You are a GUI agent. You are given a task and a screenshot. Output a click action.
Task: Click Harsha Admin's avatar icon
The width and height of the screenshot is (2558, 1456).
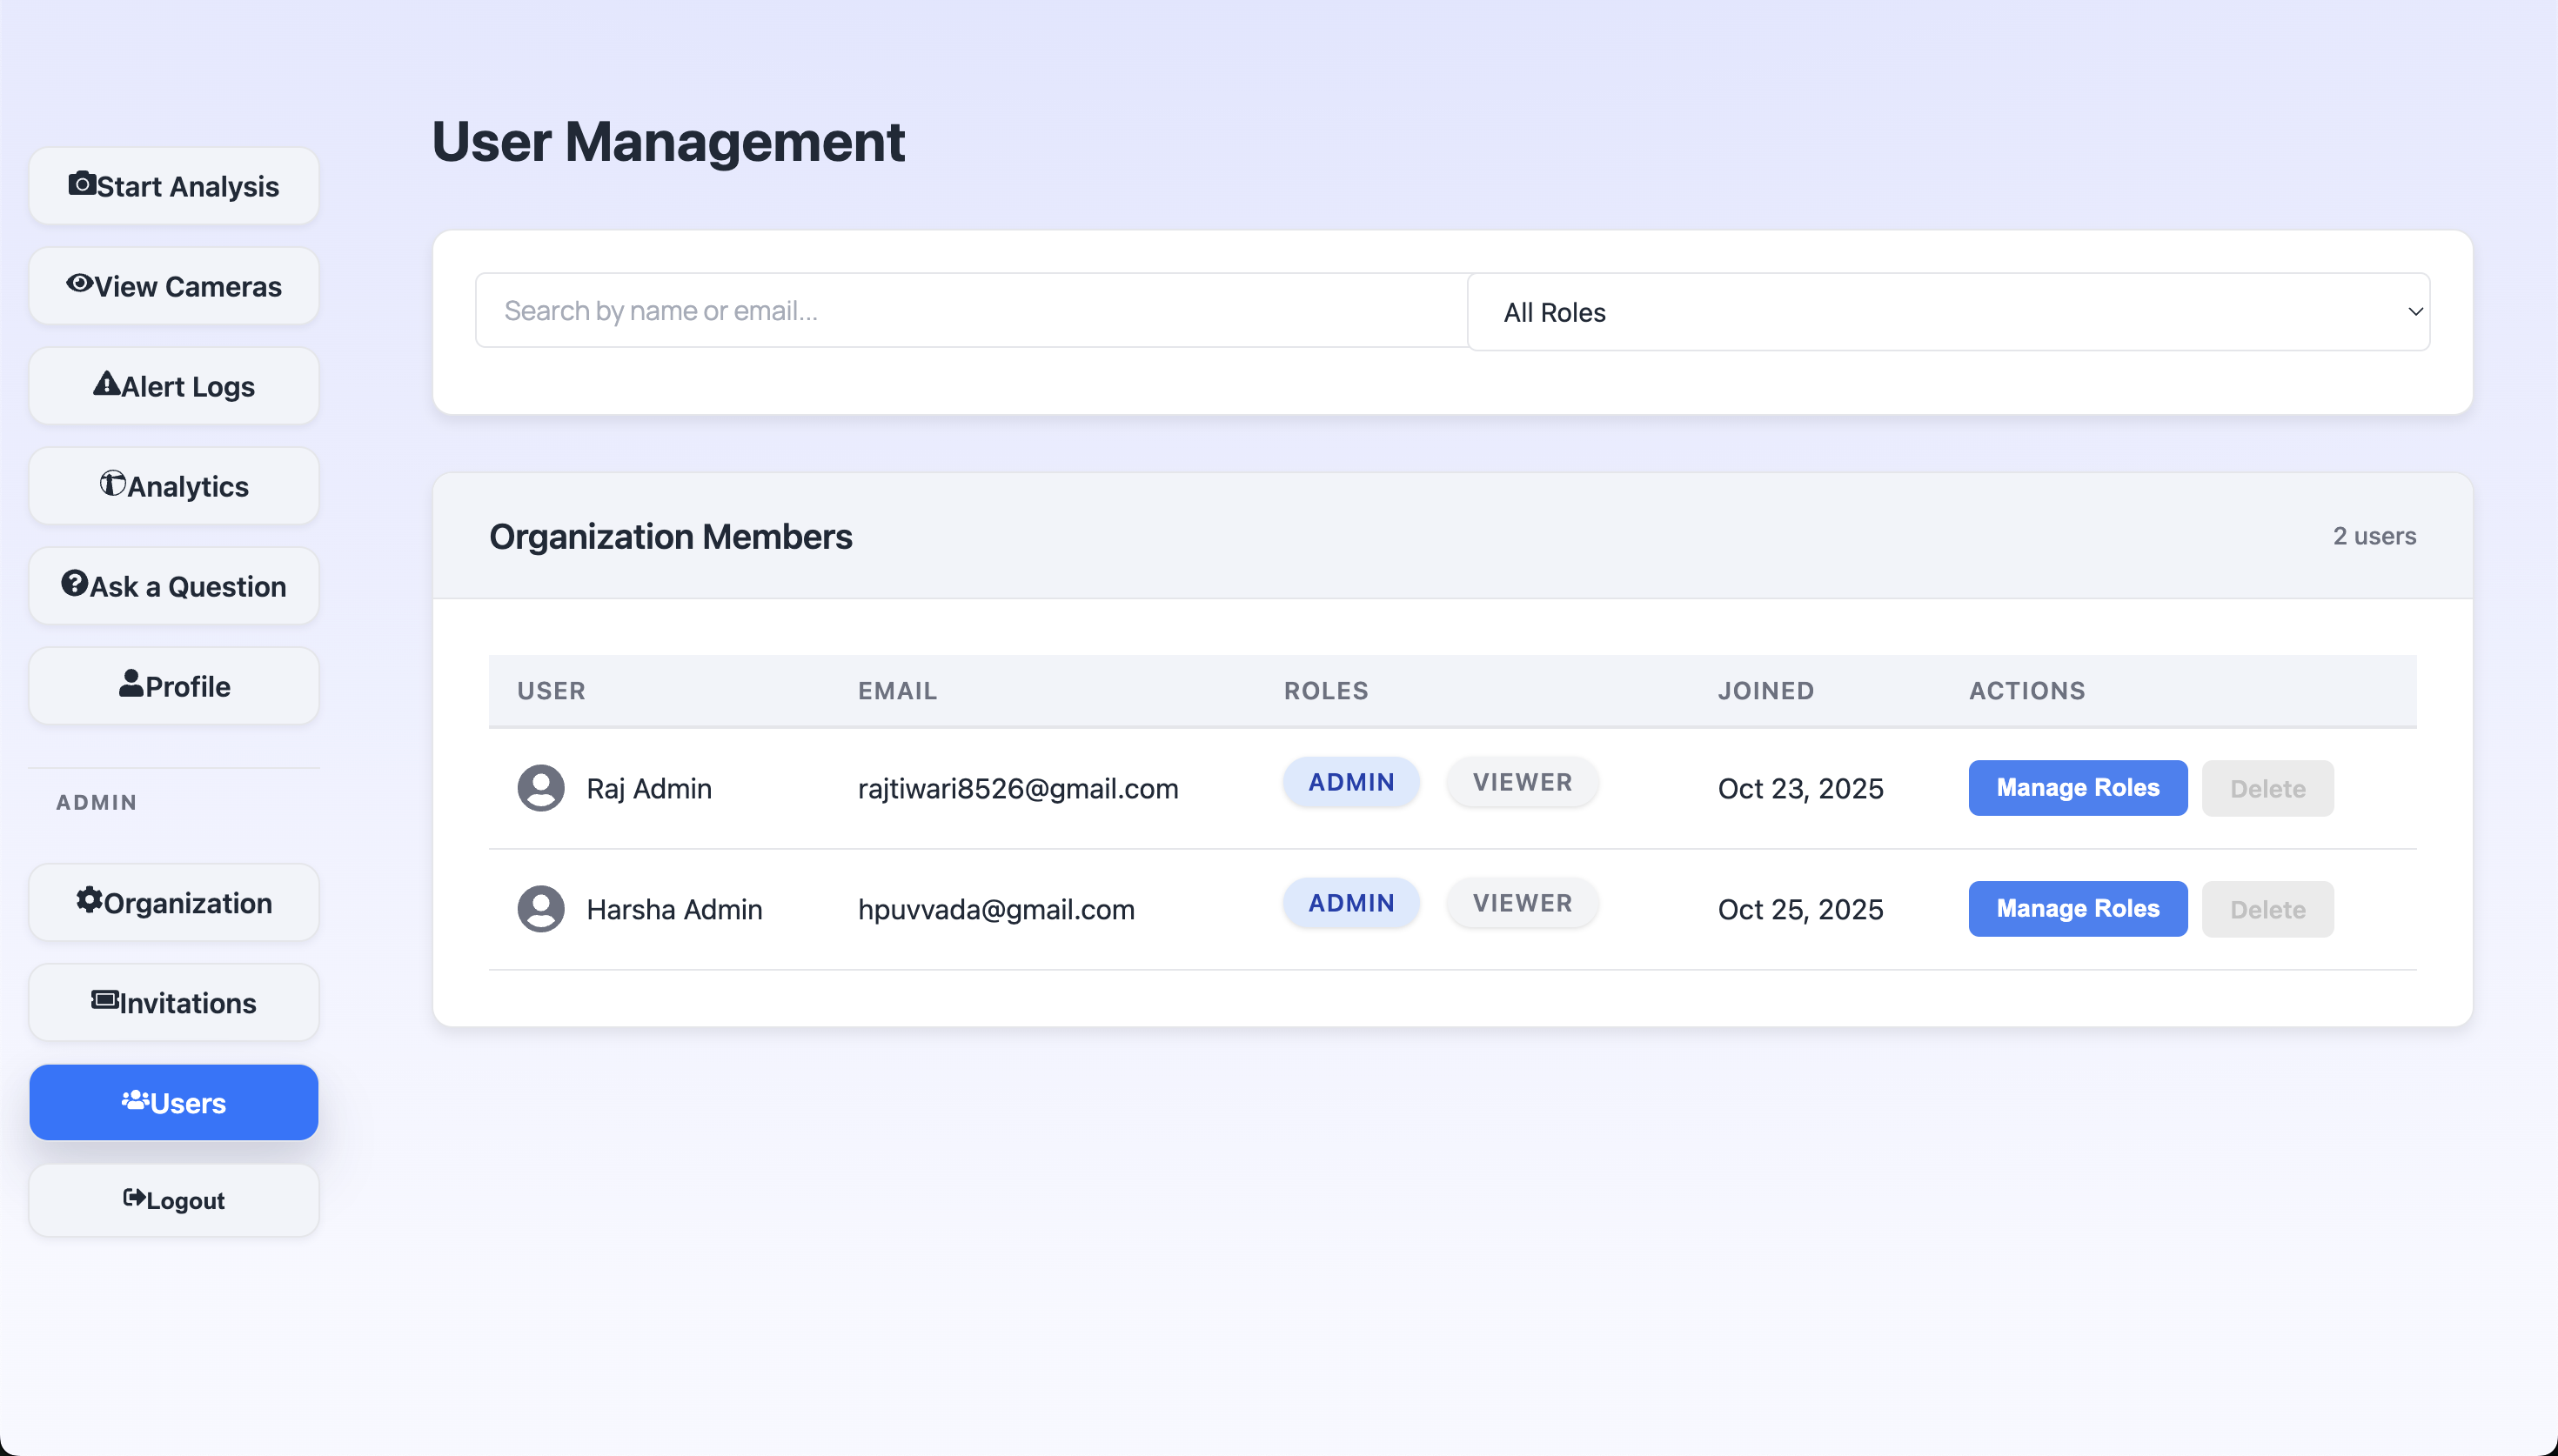tap(540, 909)
